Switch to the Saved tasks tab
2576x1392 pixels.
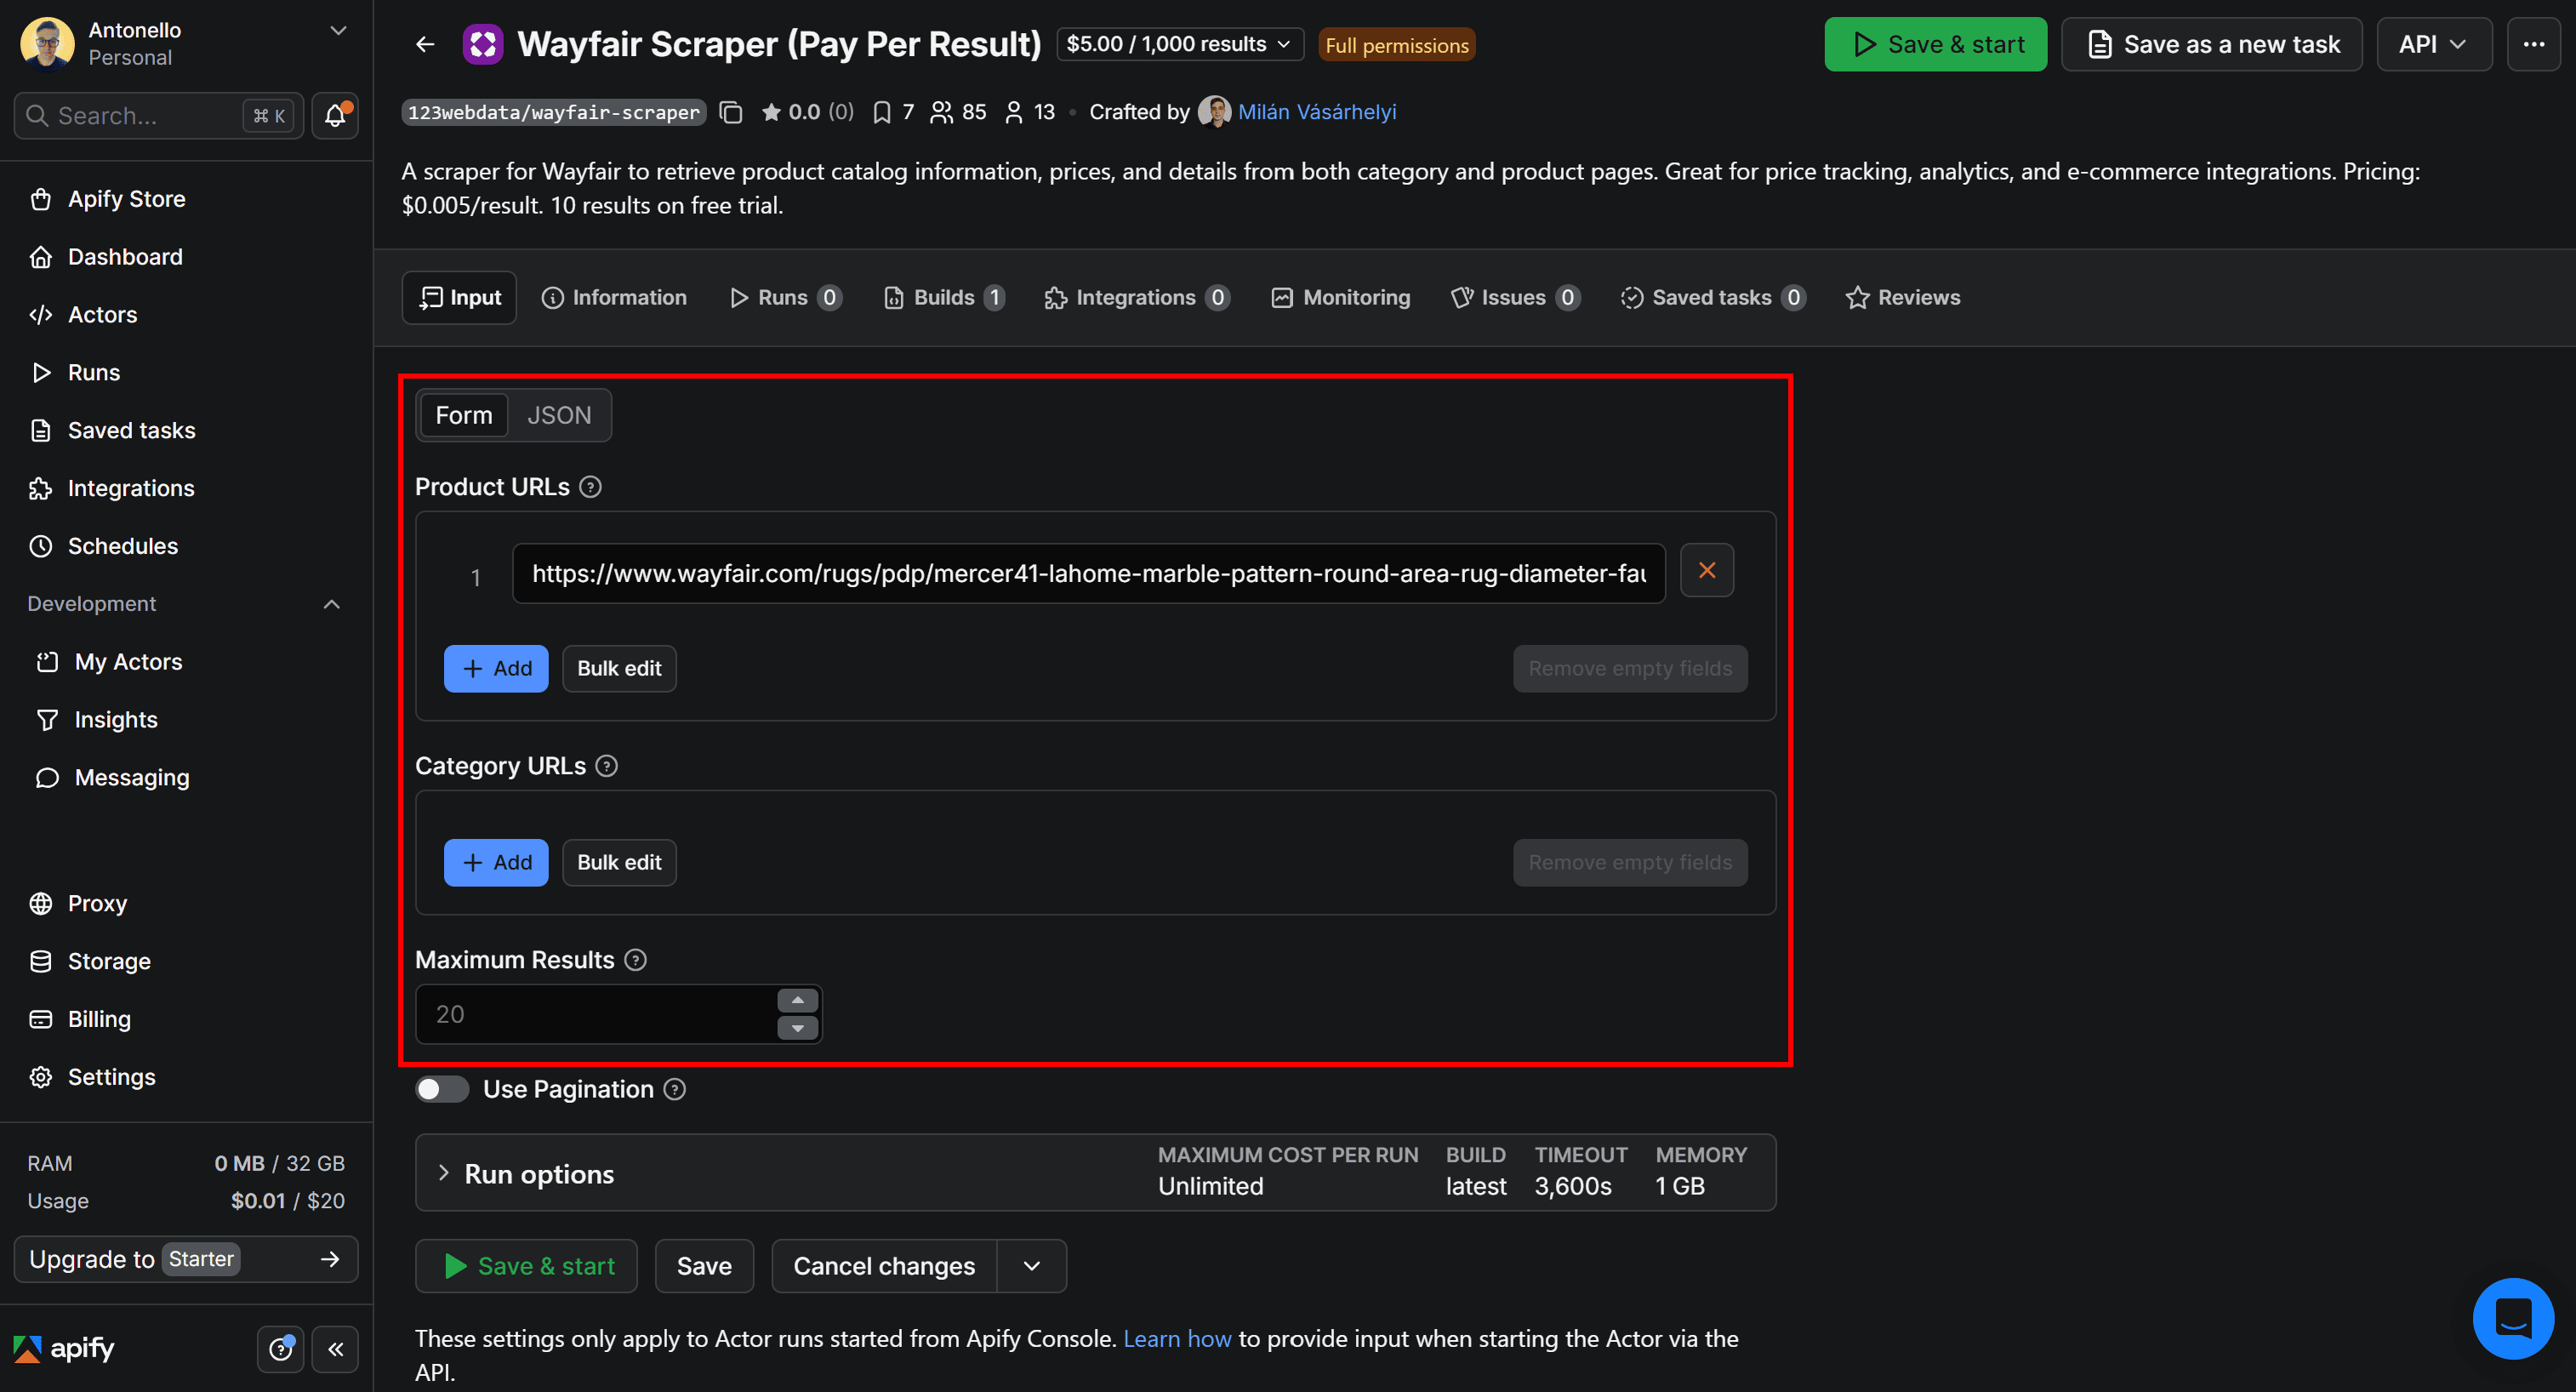click(1713, 298)
